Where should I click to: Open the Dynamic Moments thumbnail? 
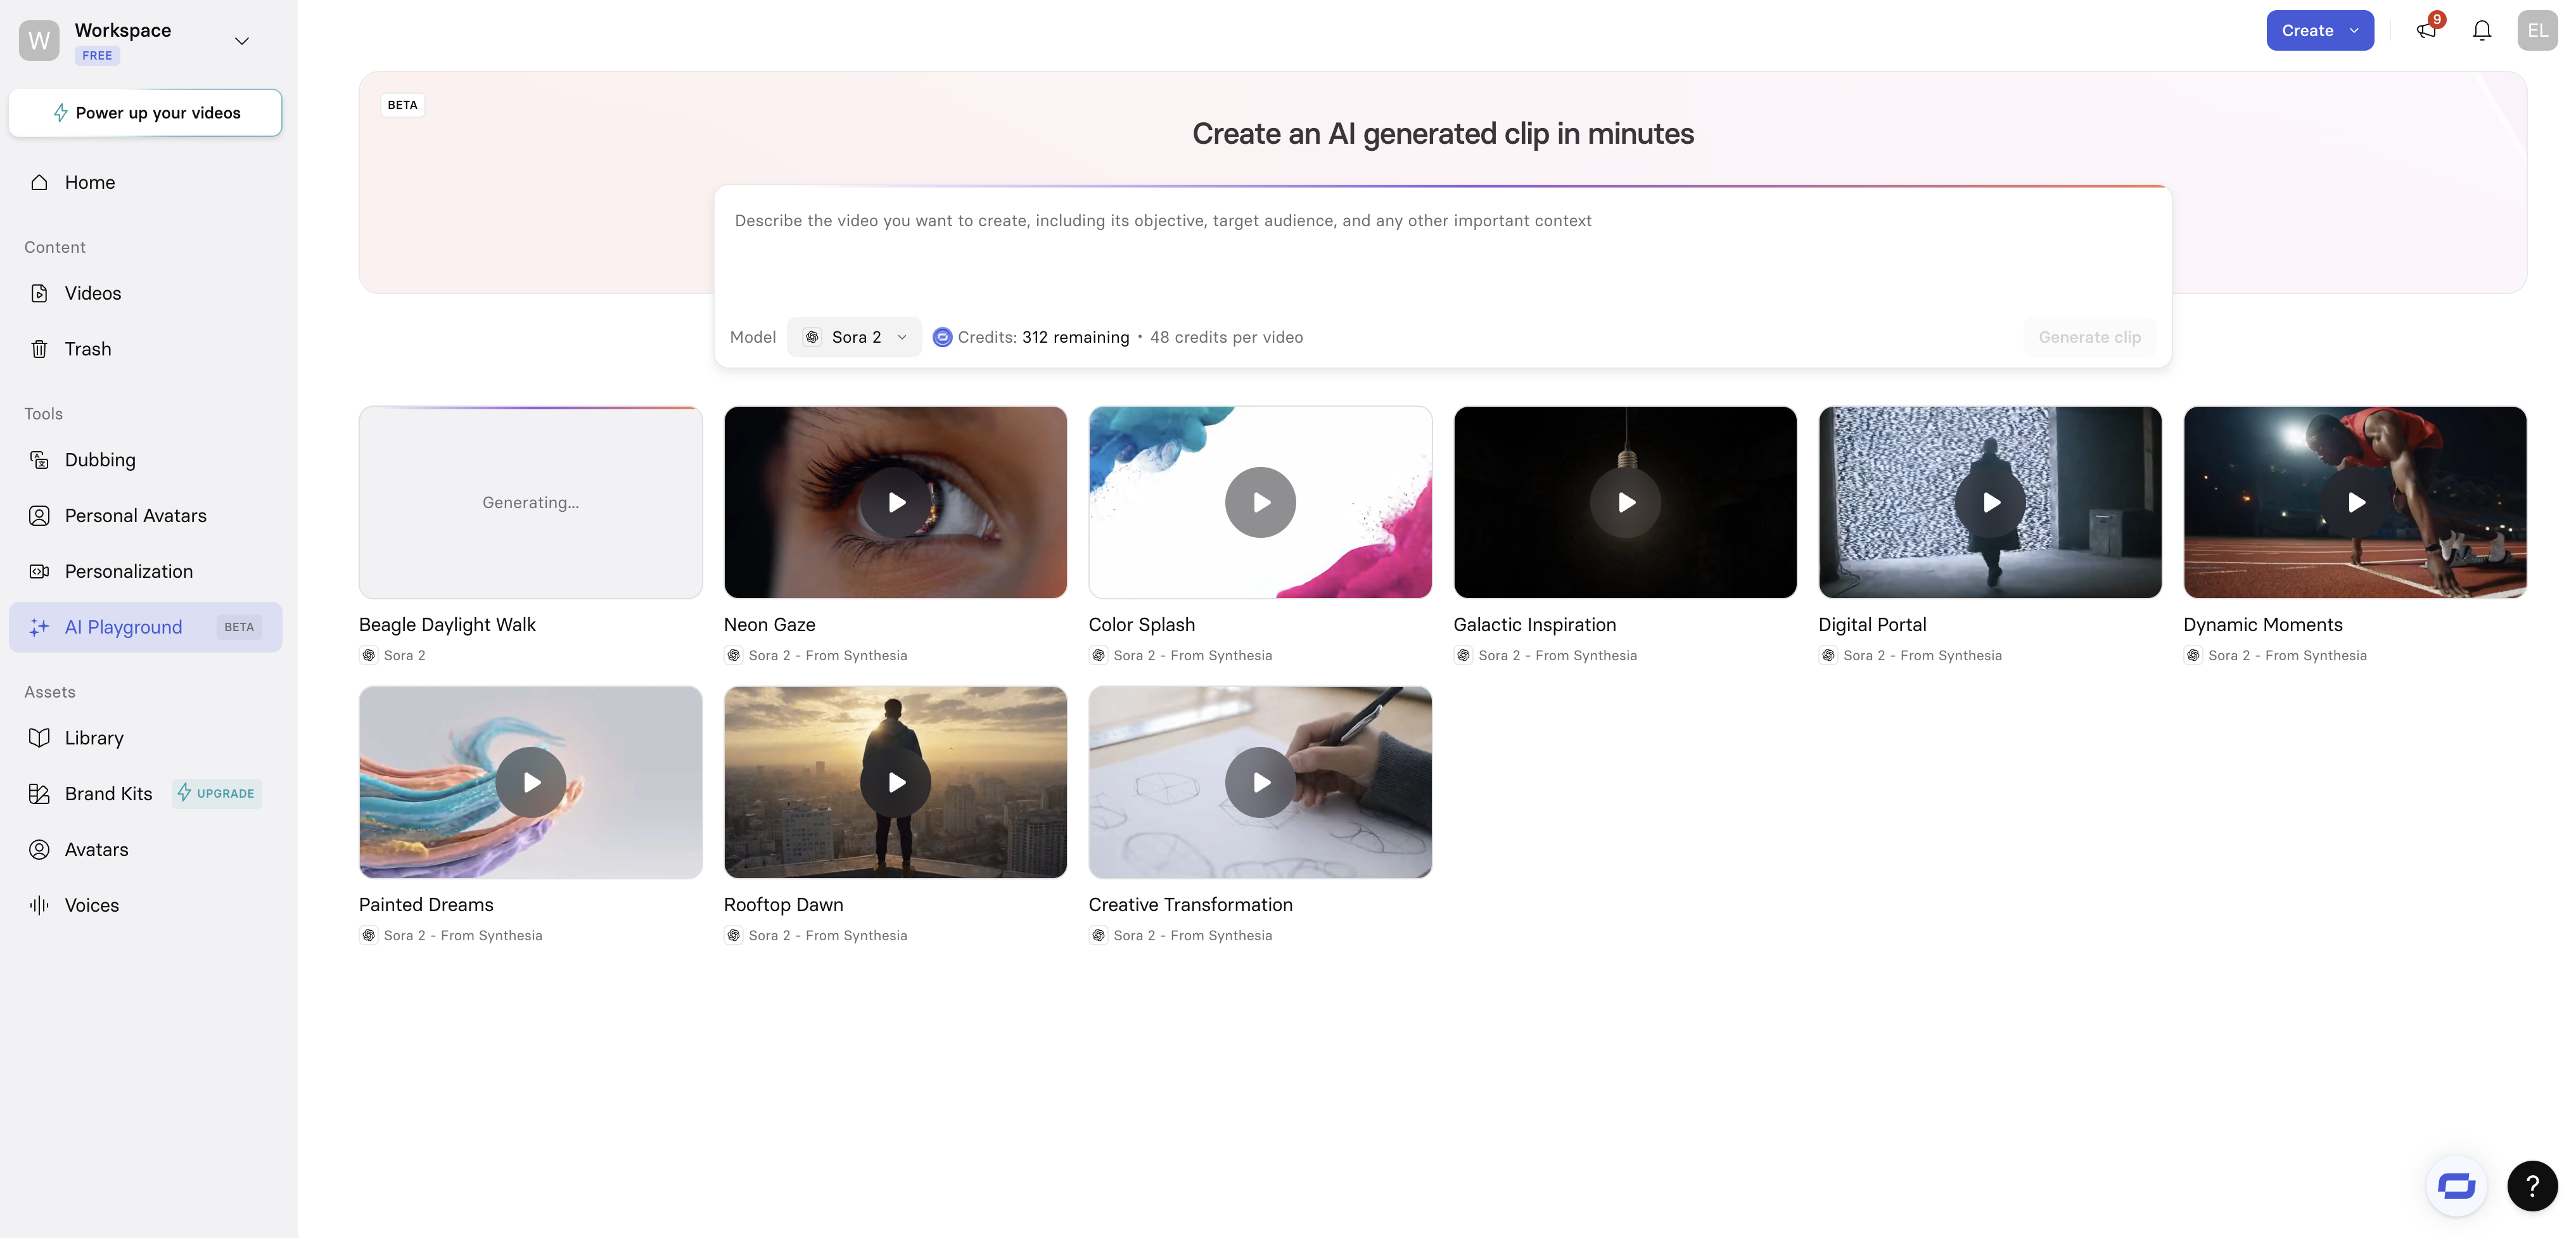(2354, 502)
